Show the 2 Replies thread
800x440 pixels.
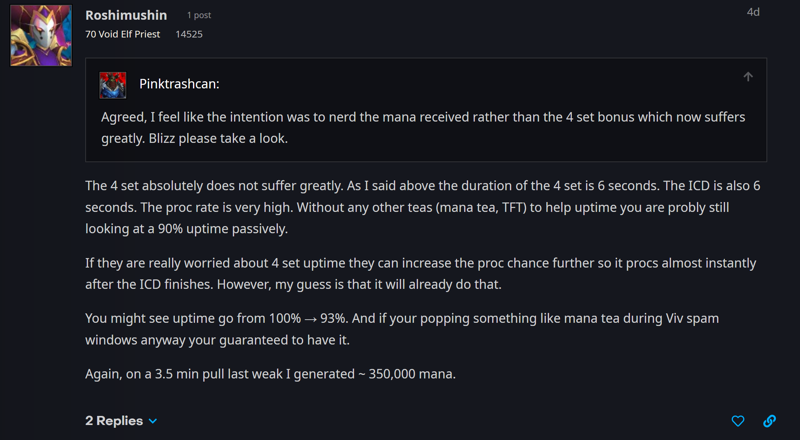coord(114,421)
